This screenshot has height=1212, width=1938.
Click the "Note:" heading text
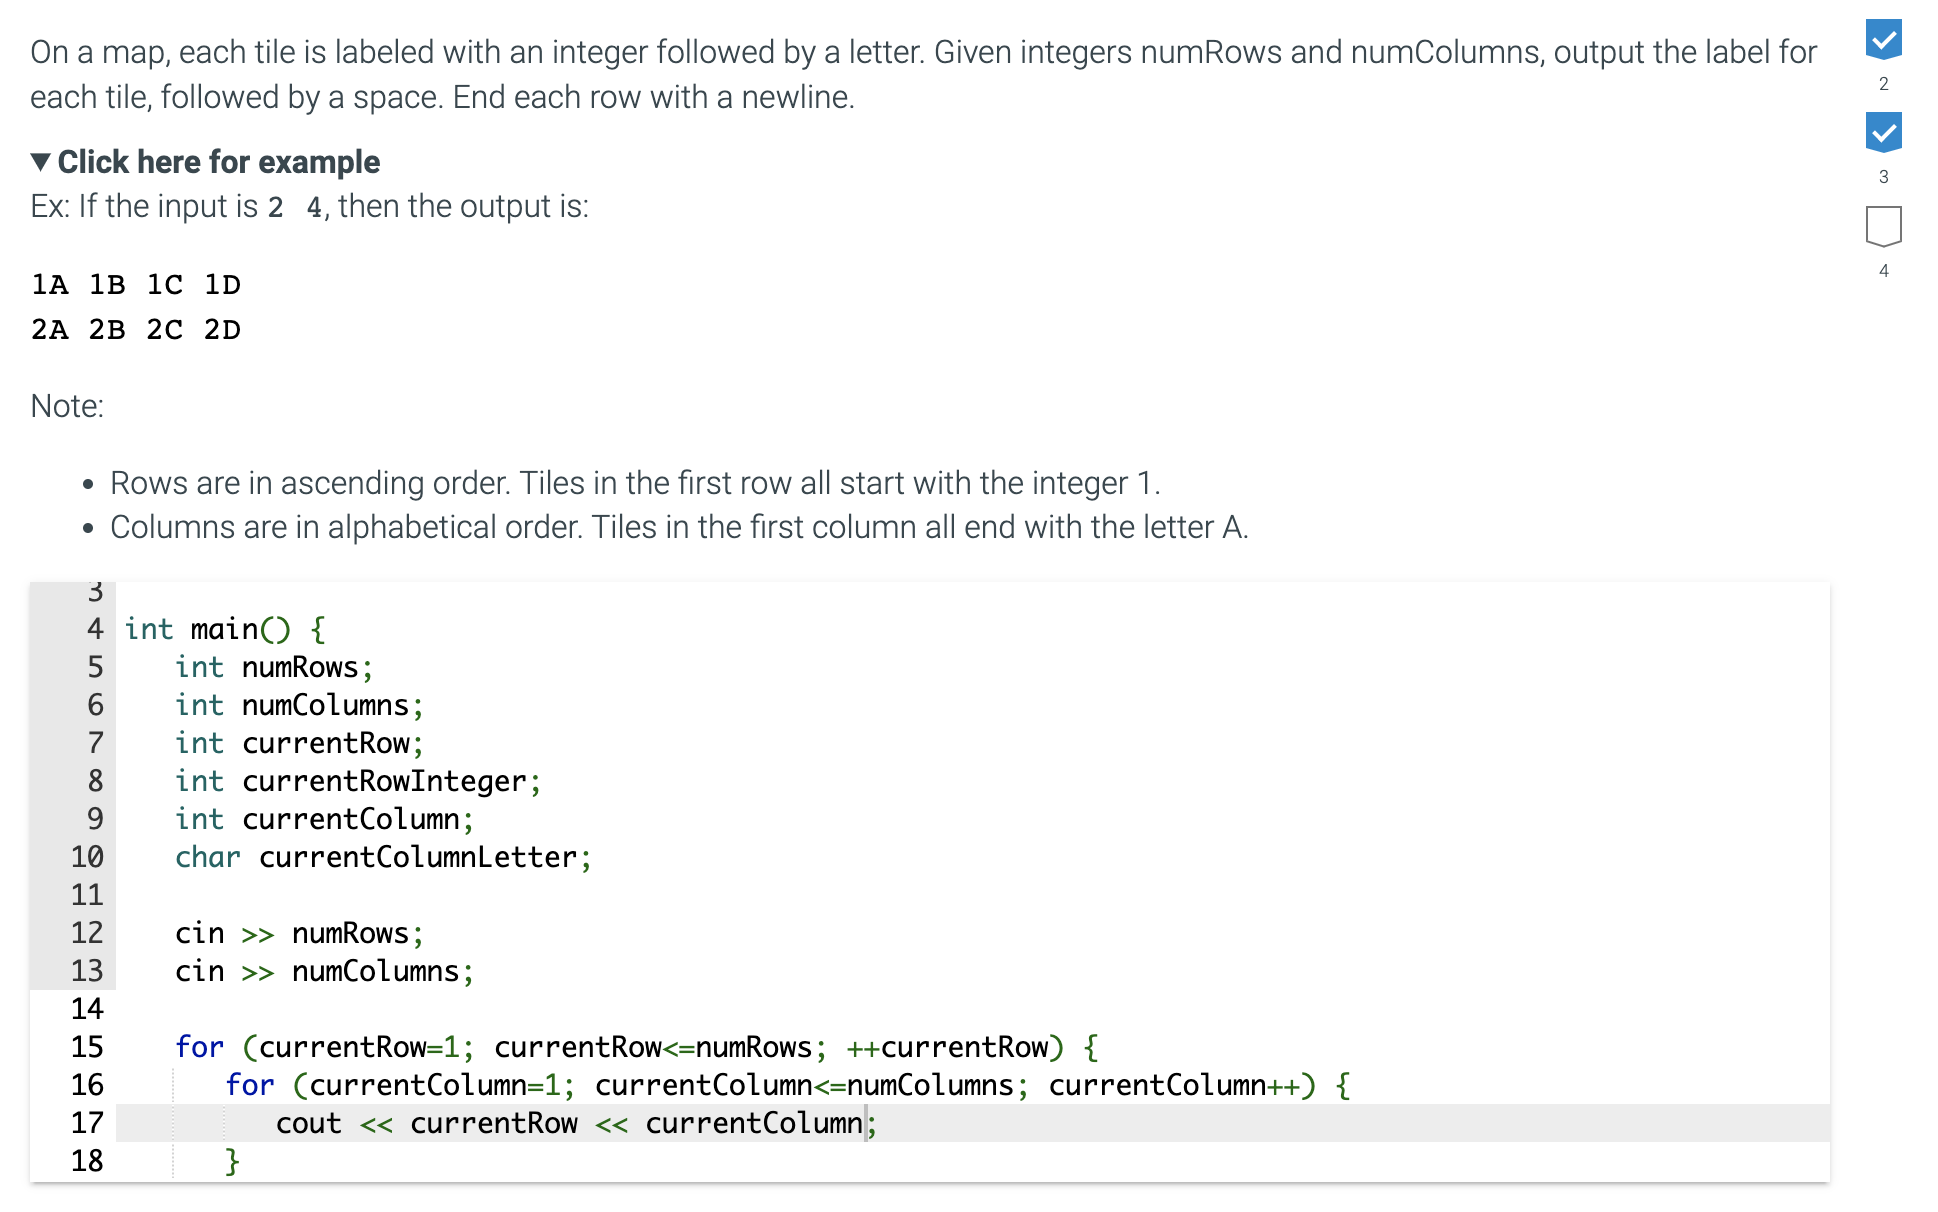(x=64, y=405)
